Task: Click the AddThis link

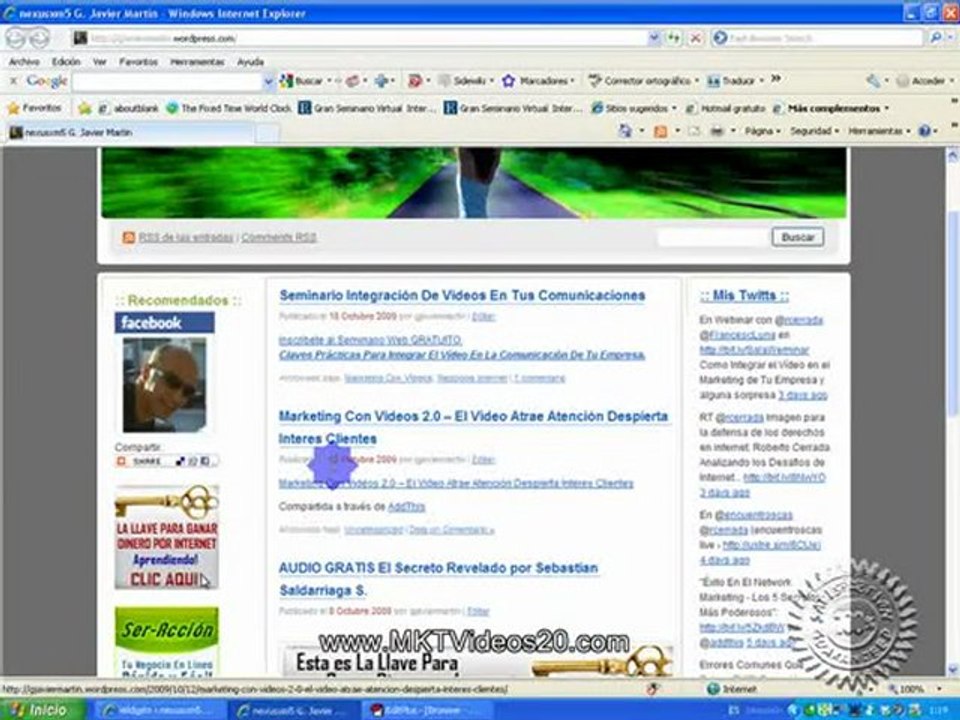Action: [x=407, y=506]
